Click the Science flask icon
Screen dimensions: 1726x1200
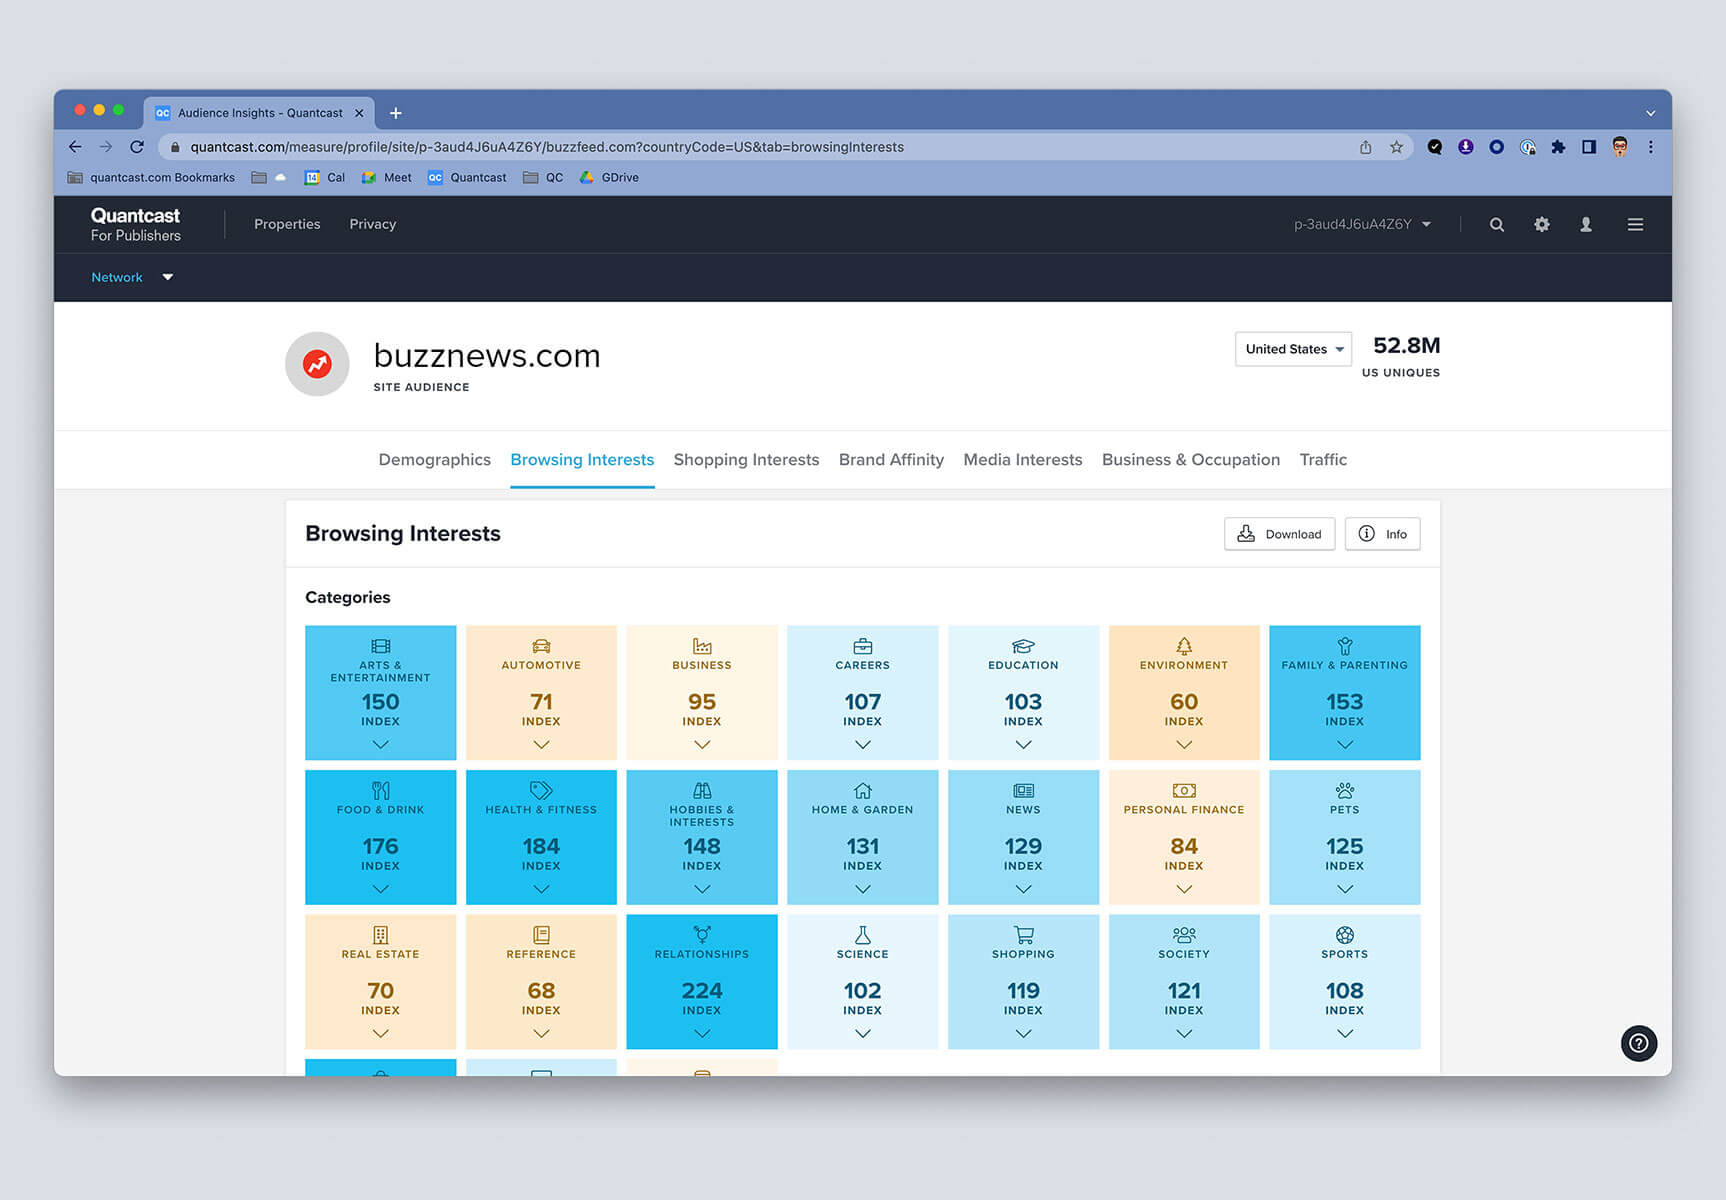(x=862, y=935)
